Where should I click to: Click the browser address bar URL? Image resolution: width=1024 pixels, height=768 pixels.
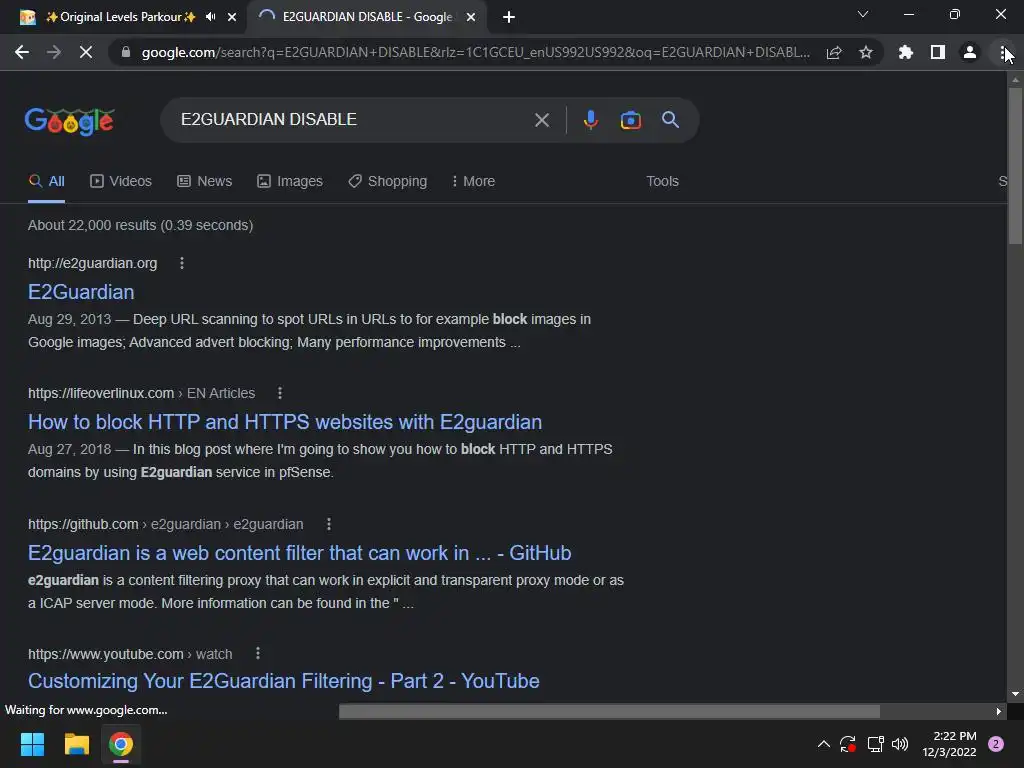(475, 52)
